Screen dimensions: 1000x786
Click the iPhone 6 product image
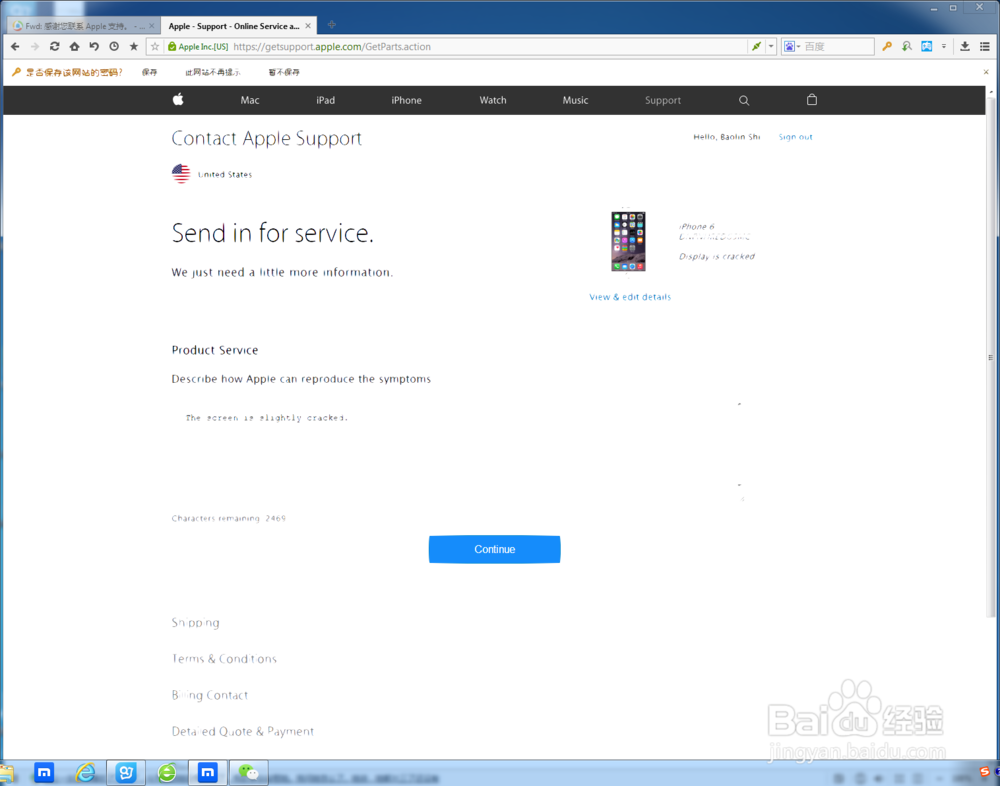point(628,241)
